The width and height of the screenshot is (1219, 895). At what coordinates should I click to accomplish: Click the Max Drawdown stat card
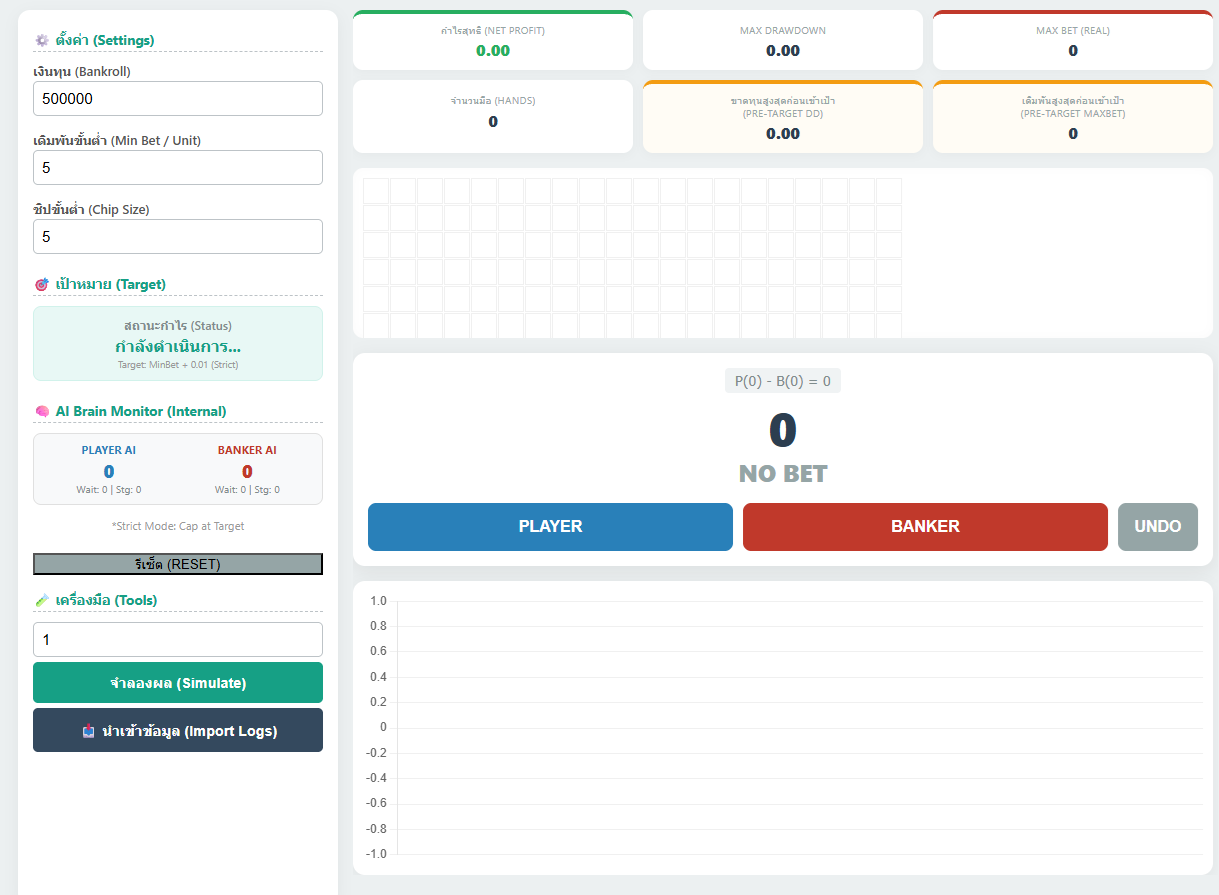coord(782,41)
